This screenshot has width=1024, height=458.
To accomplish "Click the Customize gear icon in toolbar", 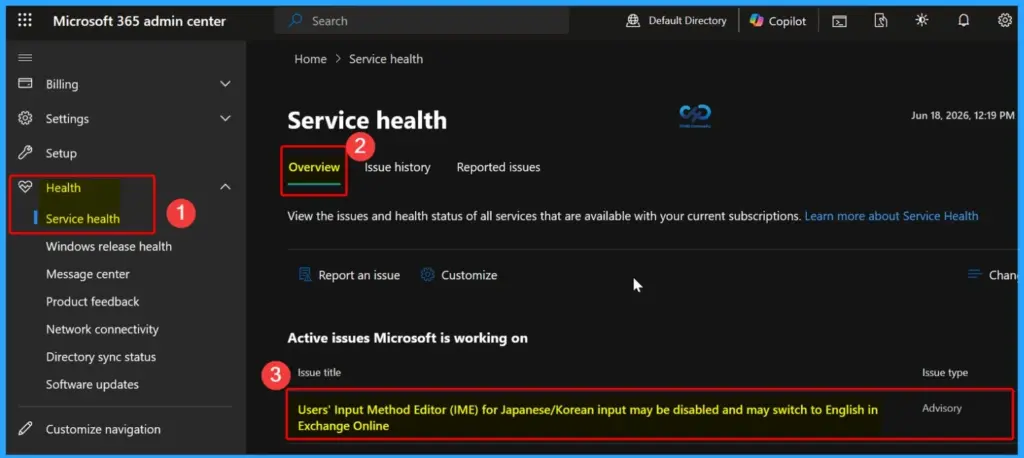I will [x=427, y=274].
